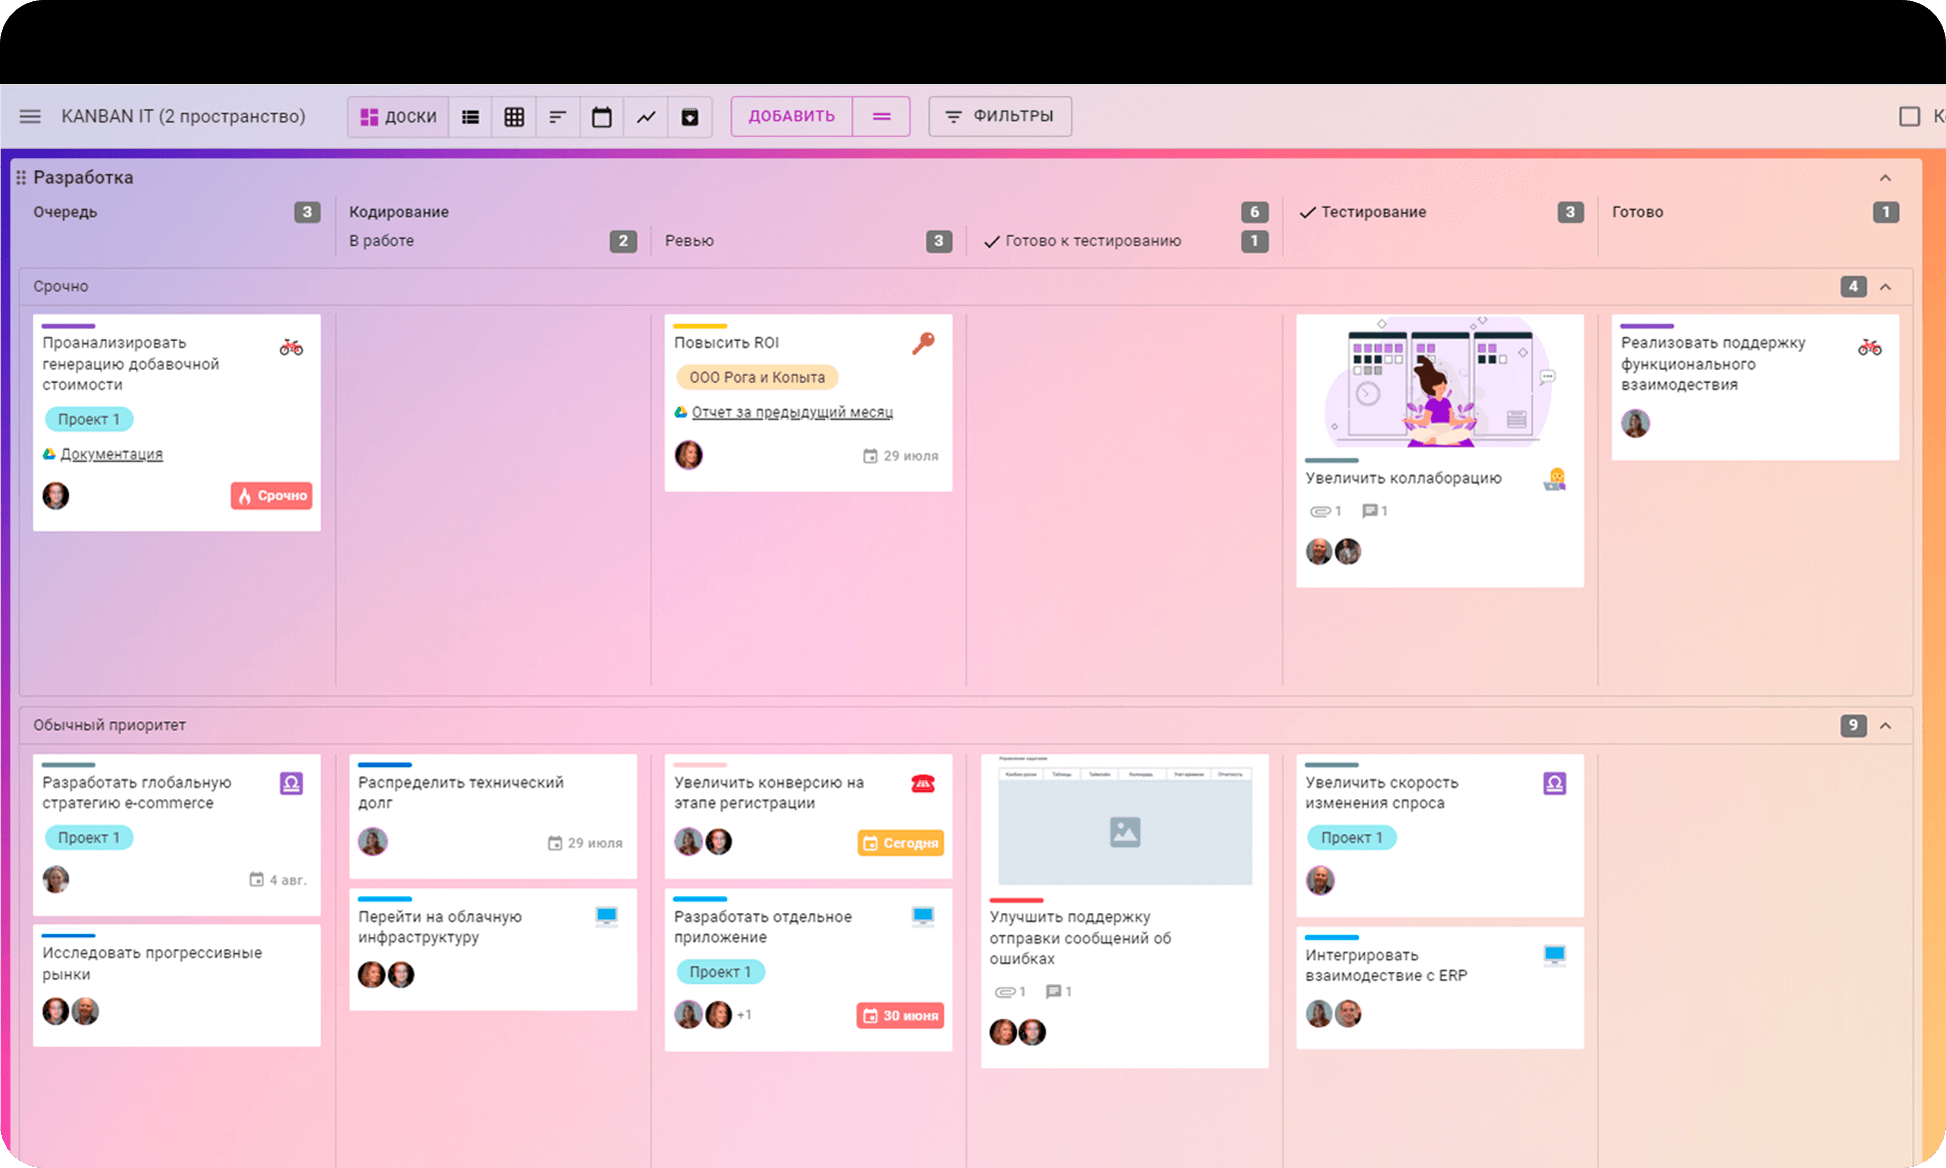Image resolution: width=1946 pixels, height=1168 pixels.
Task: Open the Увеличить коллаборацию card cover image
Action: [x=1439, y=383]
